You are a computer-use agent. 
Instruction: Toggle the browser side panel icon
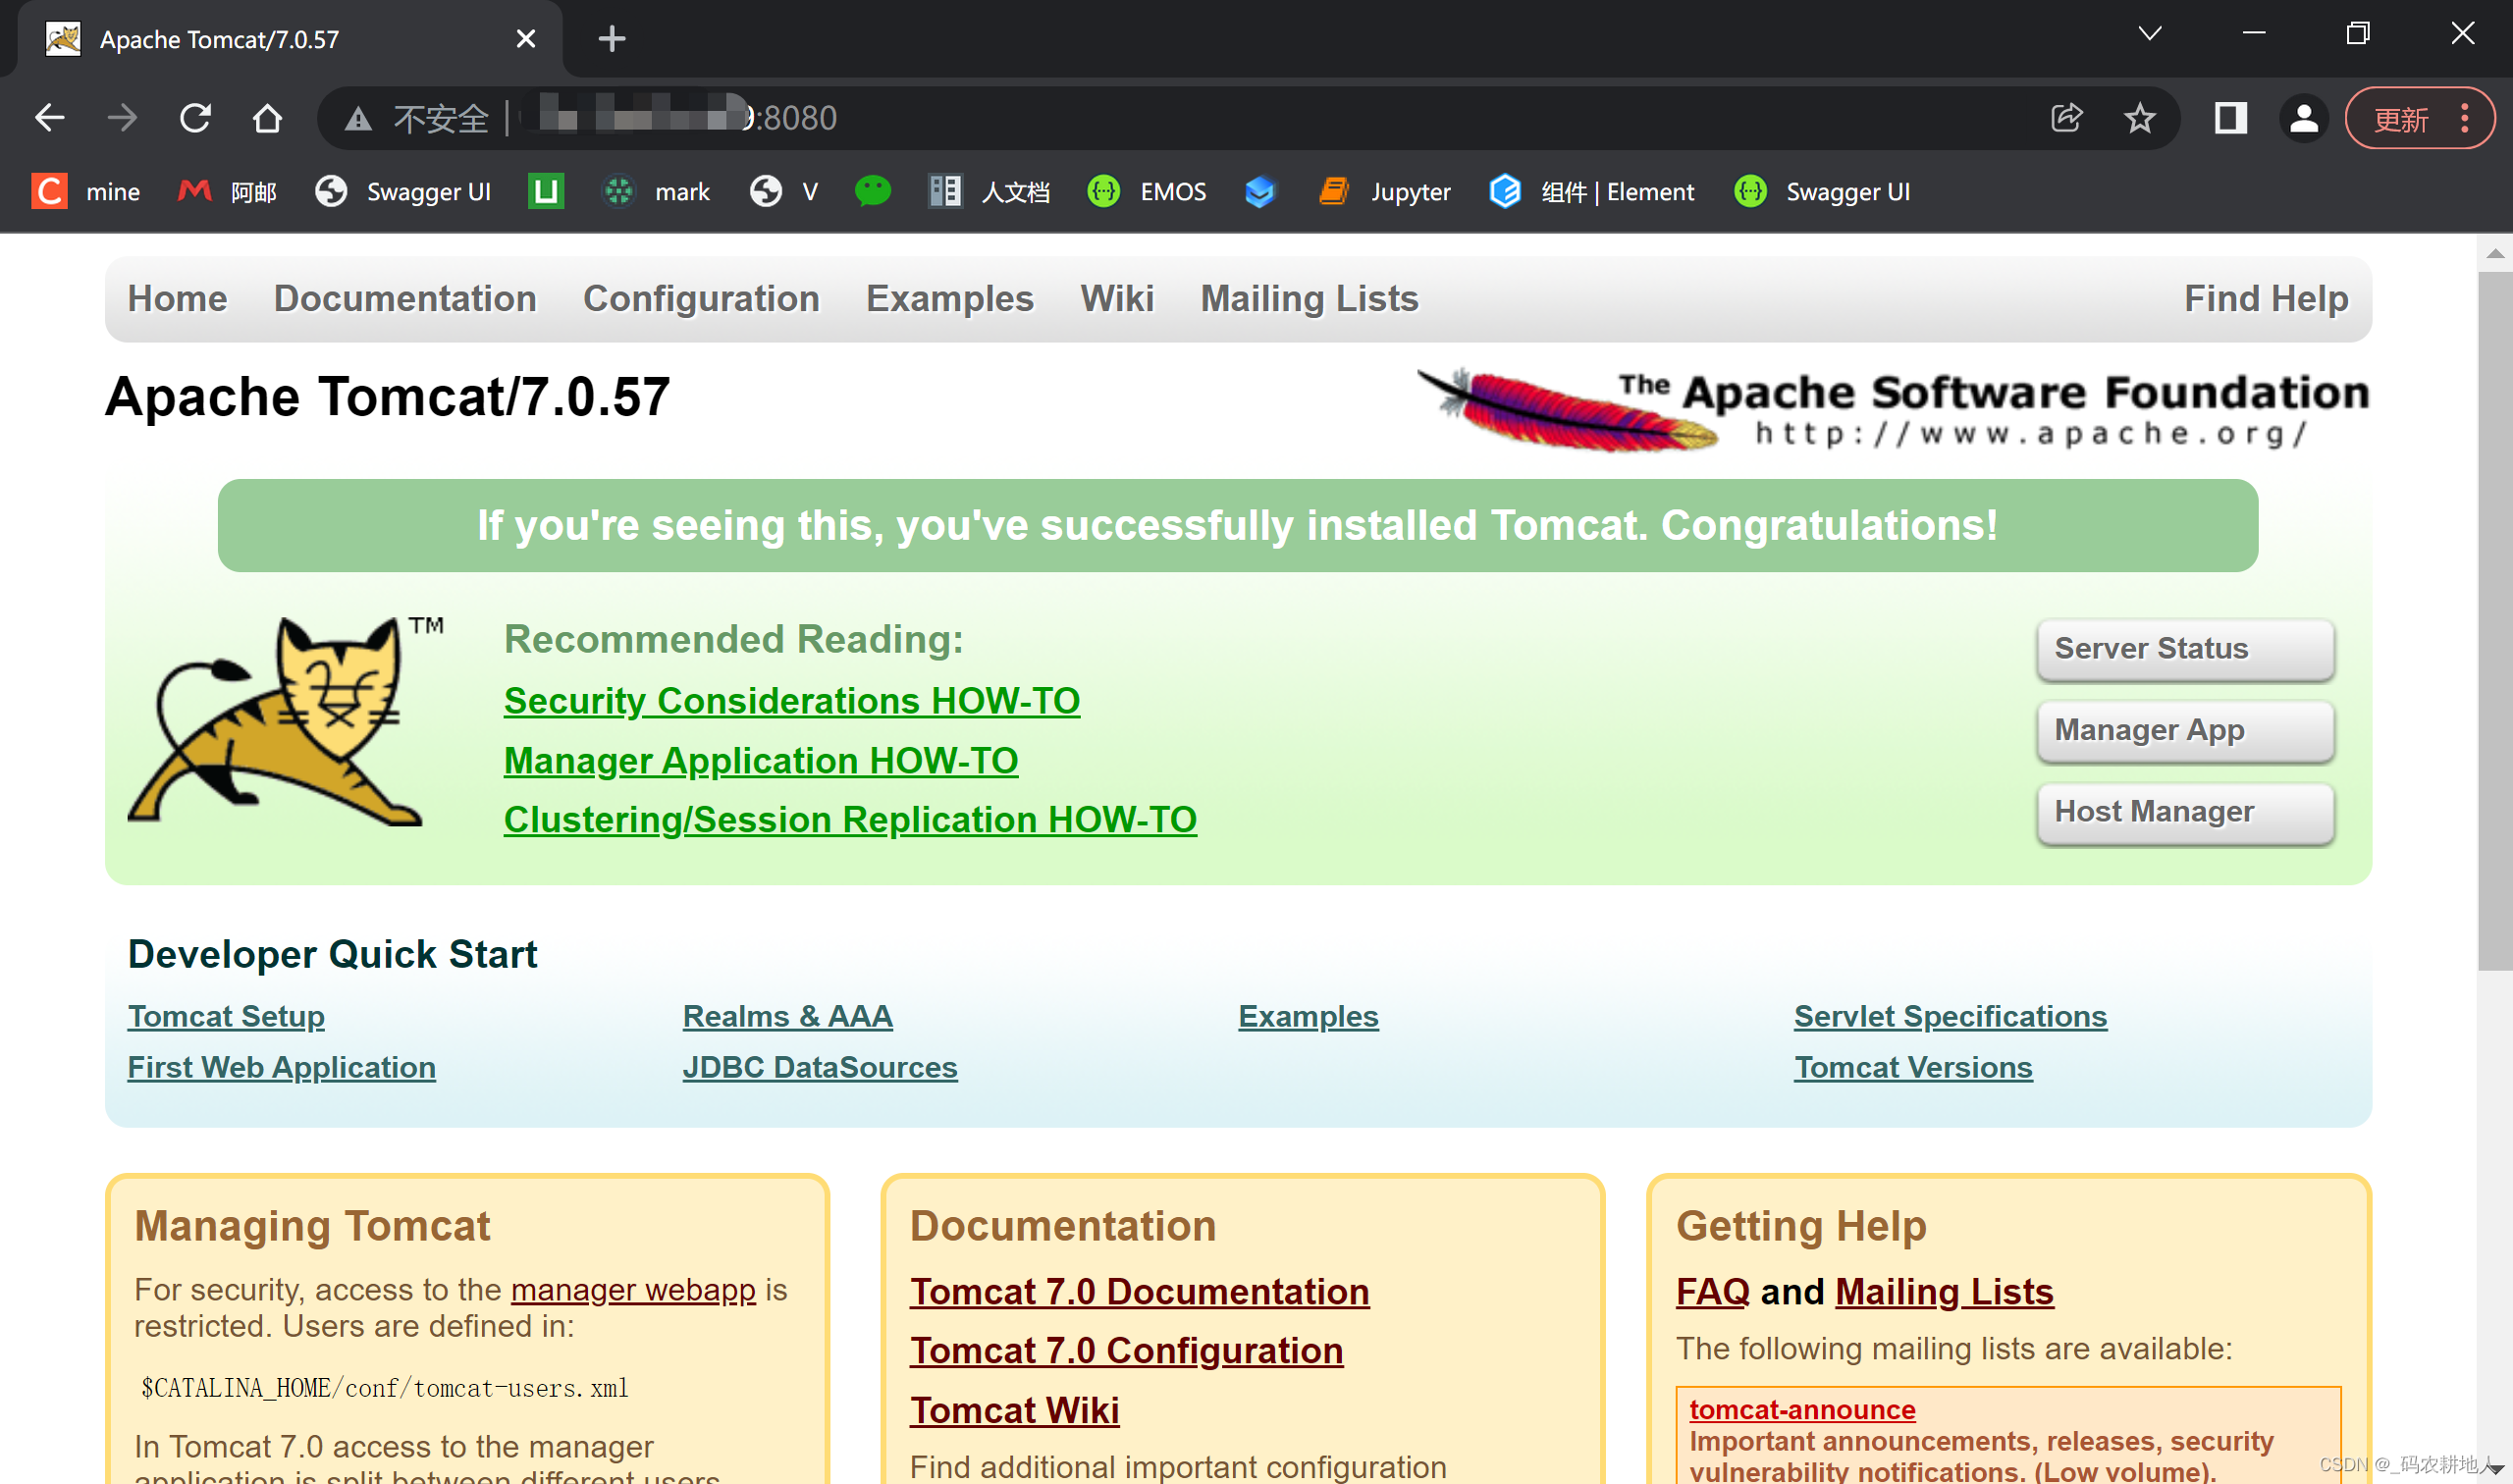point(2230,118)
